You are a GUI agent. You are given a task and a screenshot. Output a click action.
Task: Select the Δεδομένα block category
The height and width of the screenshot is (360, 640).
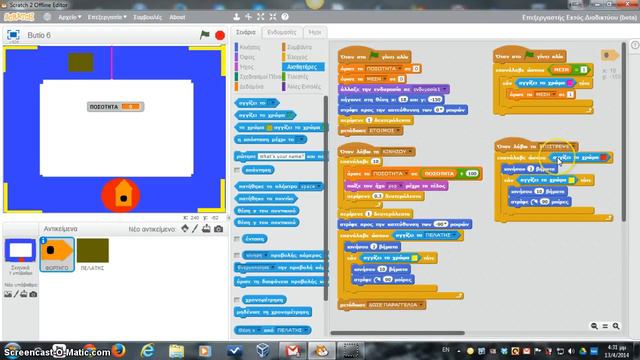click(x=251, y=87)
